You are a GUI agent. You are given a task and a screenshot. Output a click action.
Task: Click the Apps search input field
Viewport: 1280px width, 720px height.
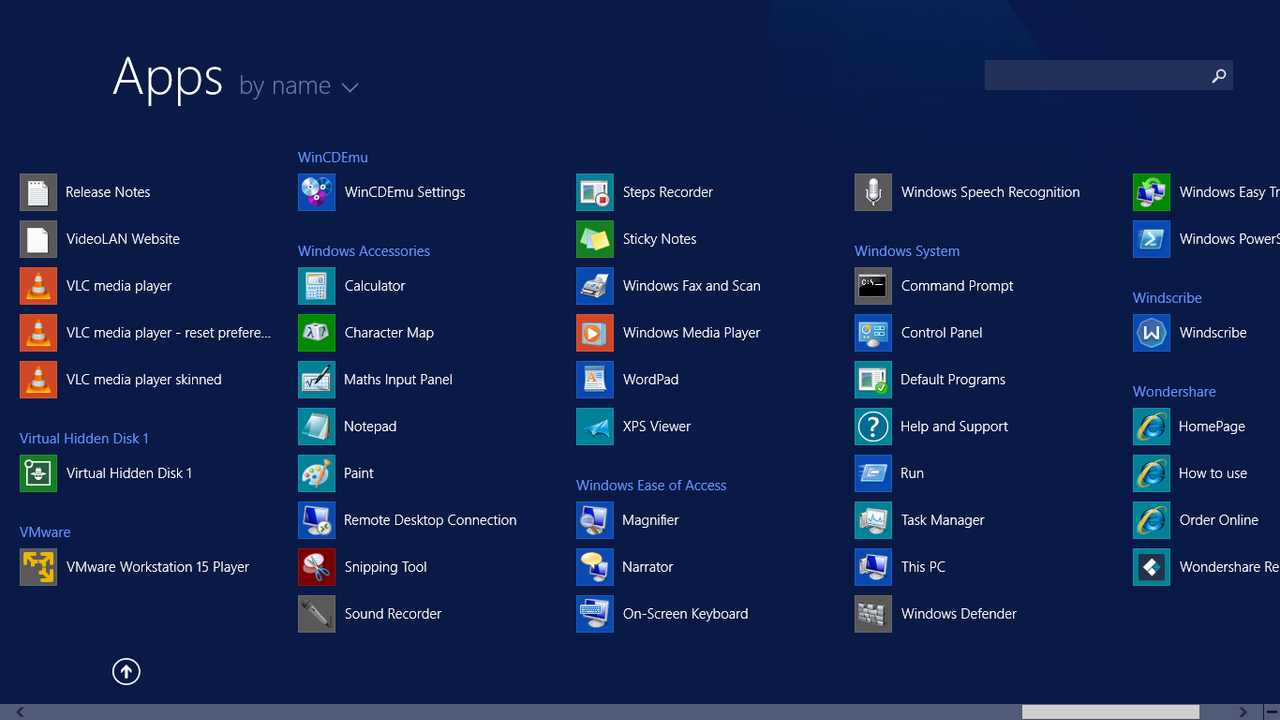pos(1095,75)
